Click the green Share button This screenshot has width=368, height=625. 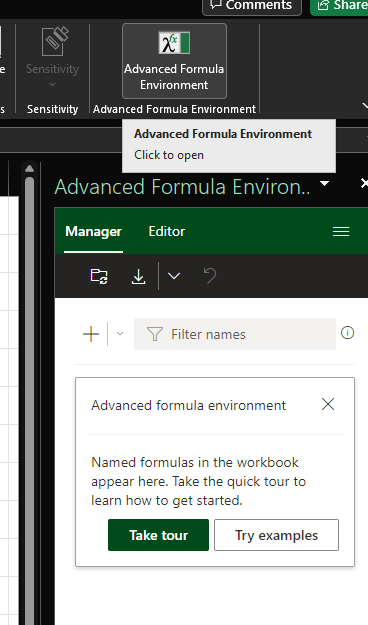click(339, 6)
